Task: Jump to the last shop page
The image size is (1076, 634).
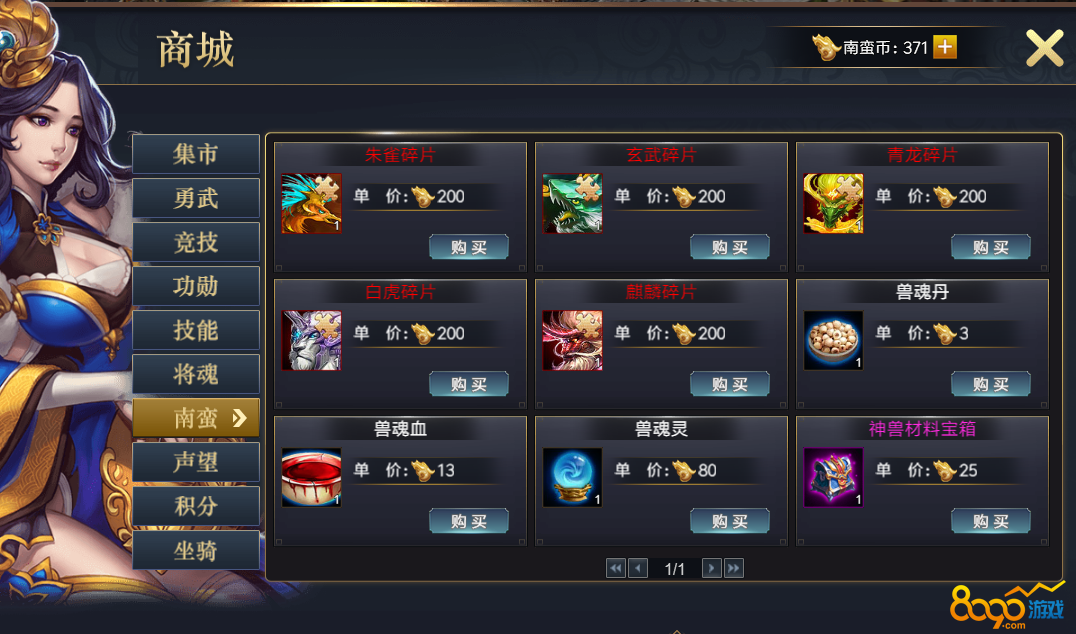Action: [x=734, y=568]
